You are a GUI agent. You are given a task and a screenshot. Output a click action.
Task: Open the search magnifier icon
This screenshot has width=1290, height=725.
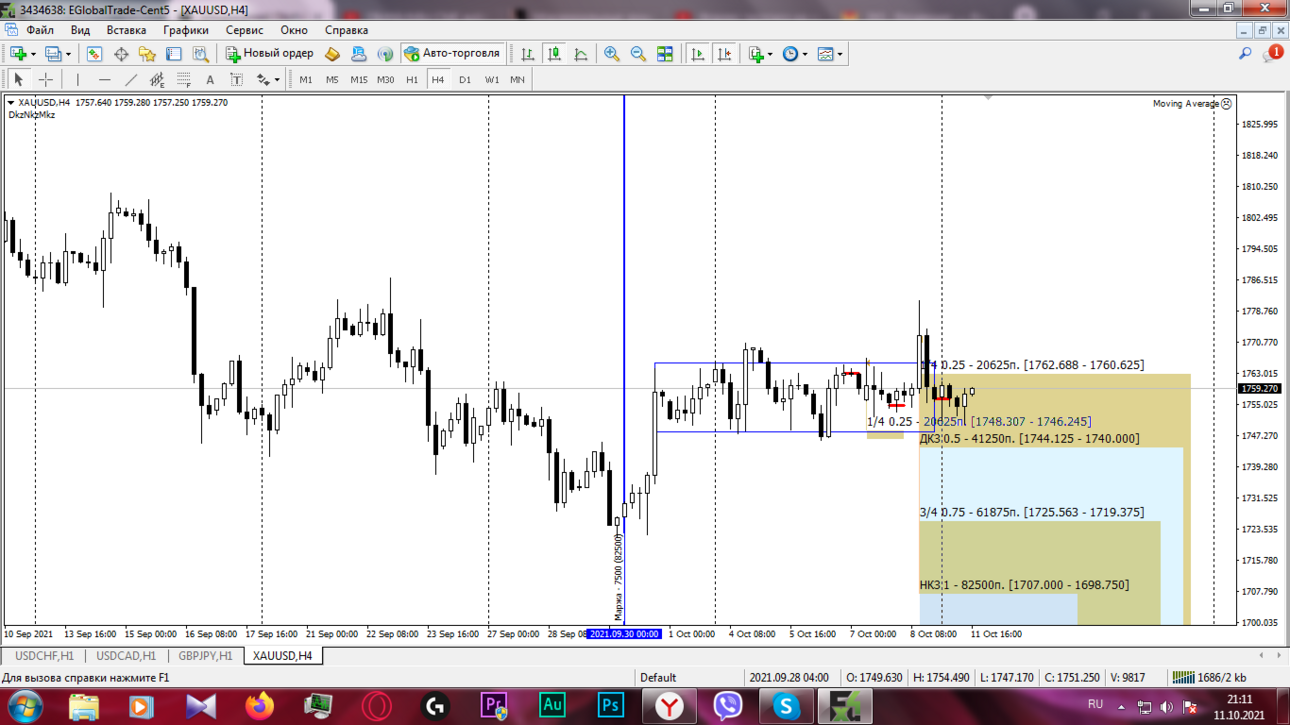[1245, 54]
